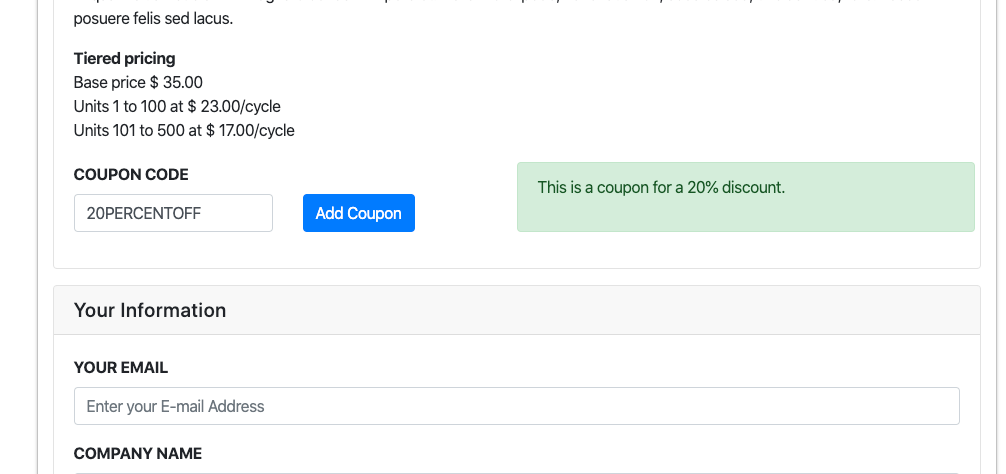This screenshot has height=474, width=1006.
Task: Select the Enter your E-mail Address field
Action: [516, 406]
